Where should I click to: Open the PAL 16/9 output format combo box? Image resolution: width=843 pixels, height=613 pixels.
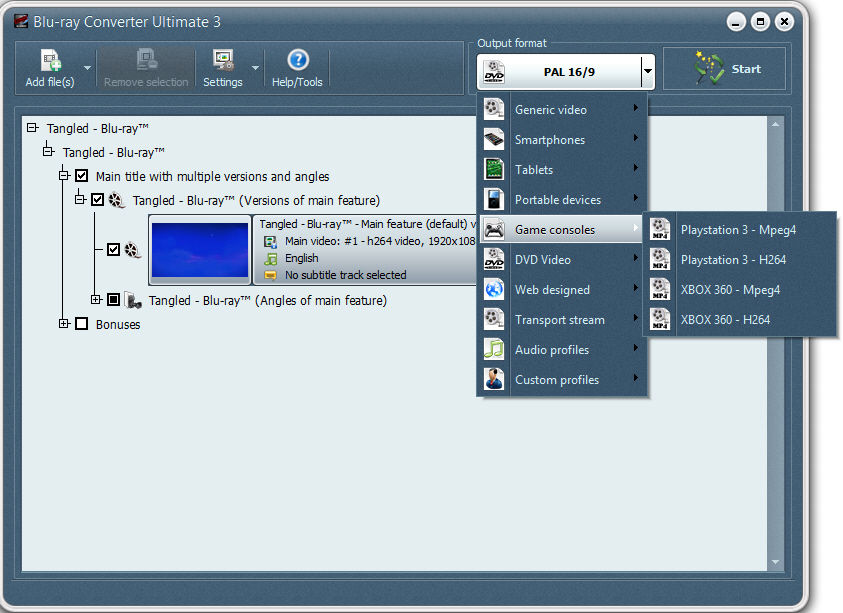[x=566, y=72]
